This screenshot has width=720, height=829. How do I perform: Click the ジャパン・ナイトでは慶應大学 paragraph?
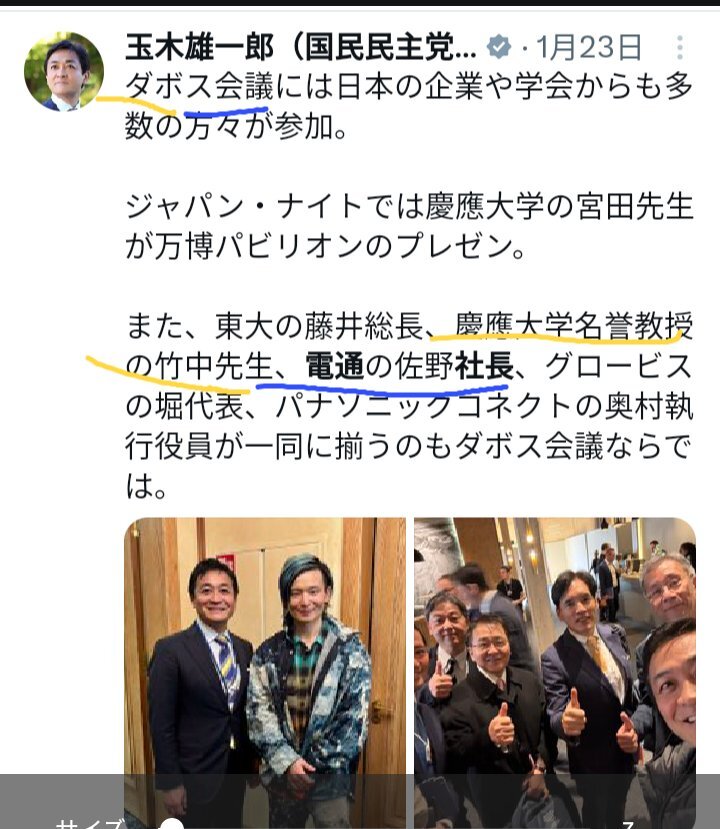pyautogui.click(x=409, y=226)
